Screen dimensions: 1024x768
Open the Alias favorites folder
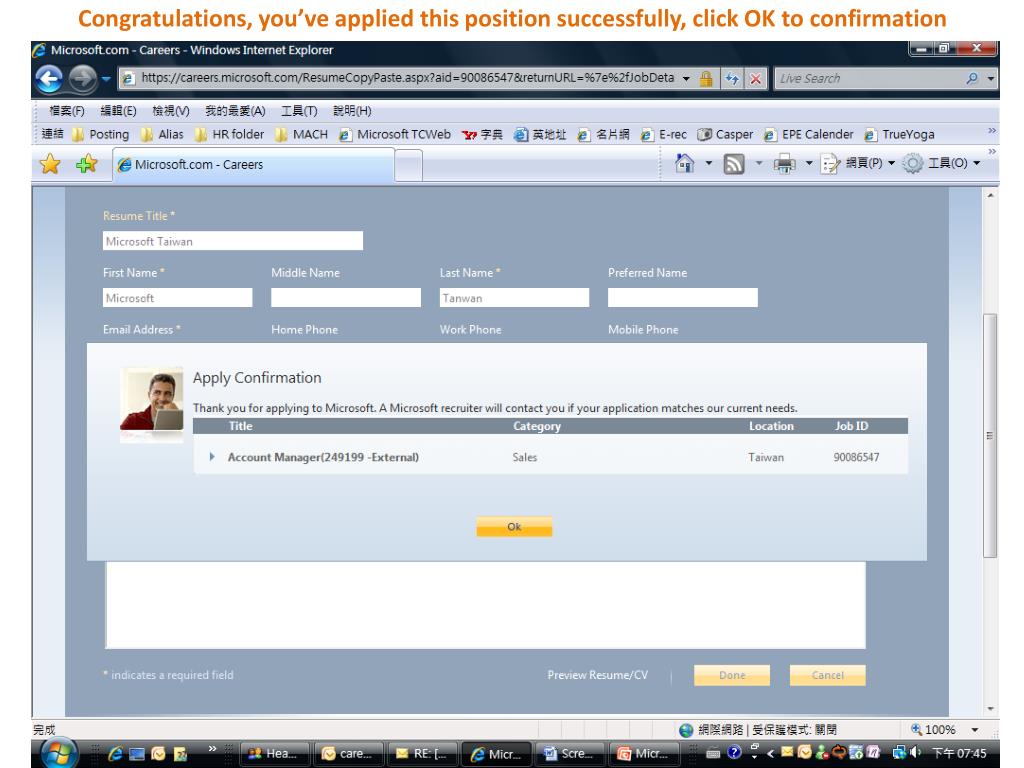(162, 135)
